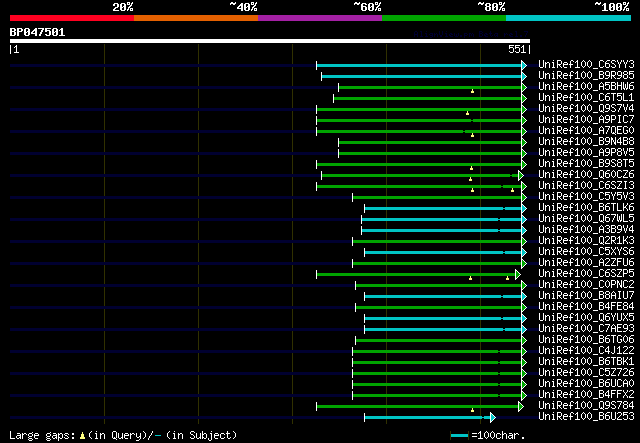
Task: Click the purple ~60% identity legend segment
Action: [320, 18]
